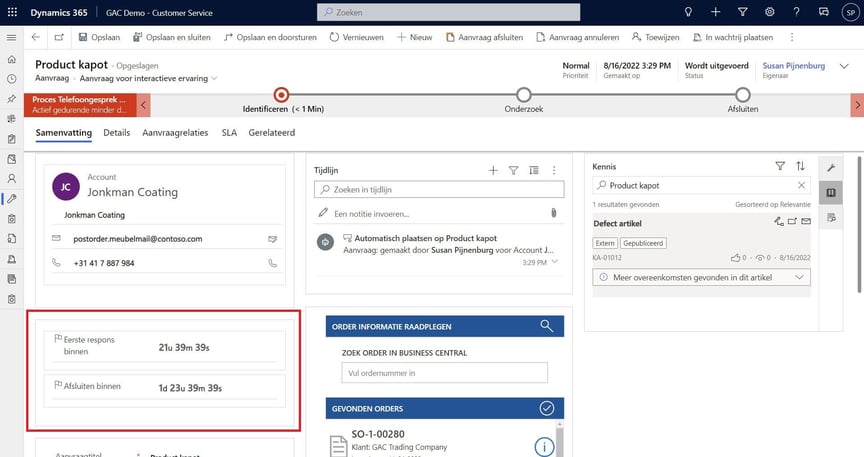864x457 pixels.
Task: Add a timeline record with plus icon
Action: pyautogui.click(x=493, y=170)
